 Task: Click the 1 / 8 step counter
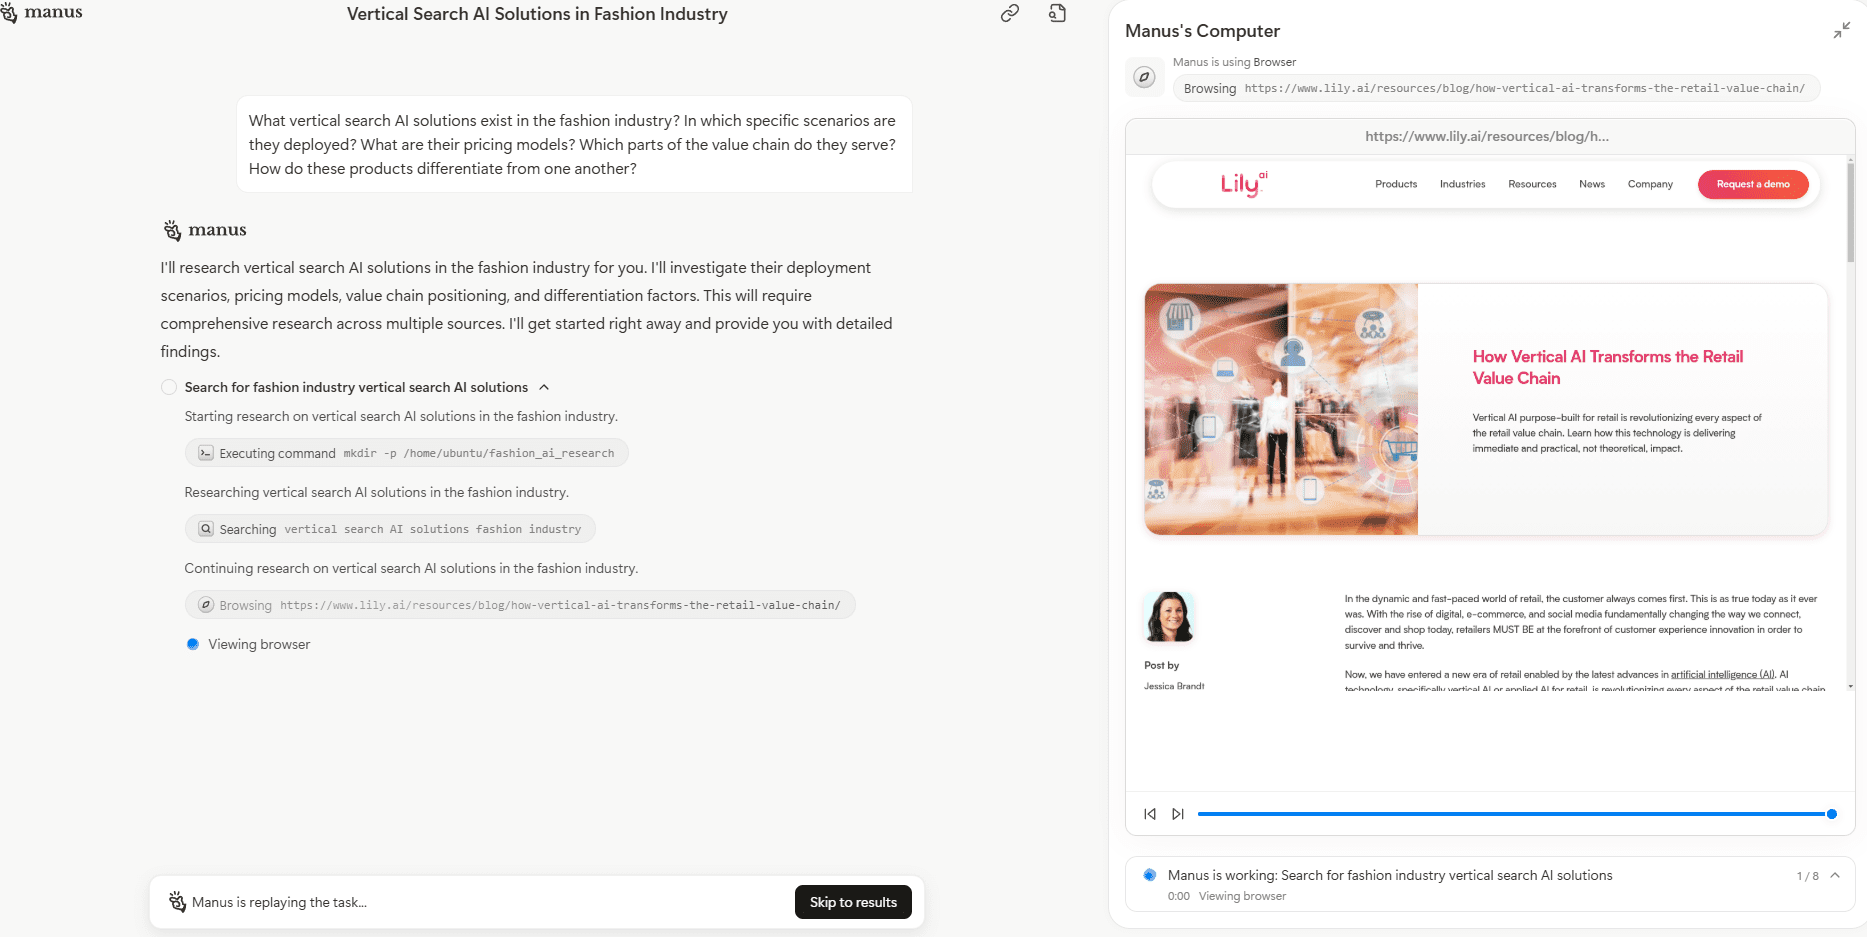[x=1807, y=876]
